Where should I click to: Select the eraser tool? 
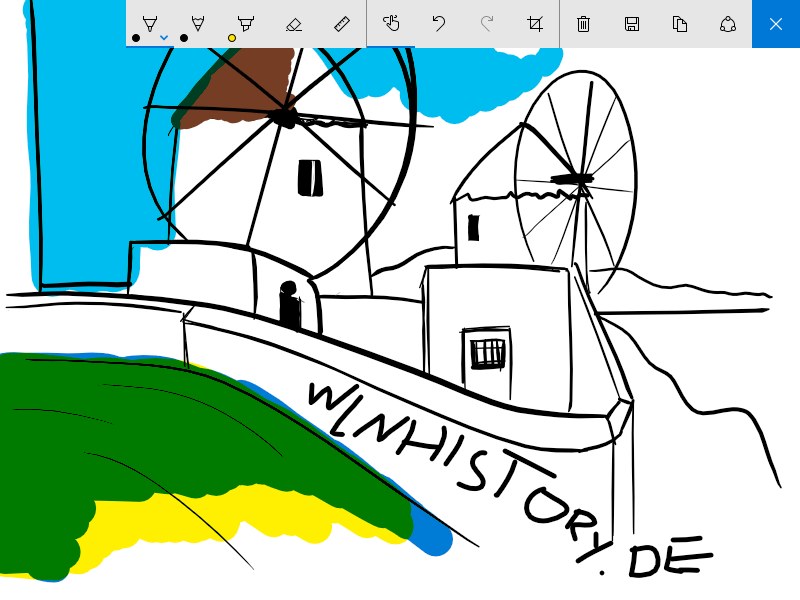pyautogui.click(x=294, y=24)
